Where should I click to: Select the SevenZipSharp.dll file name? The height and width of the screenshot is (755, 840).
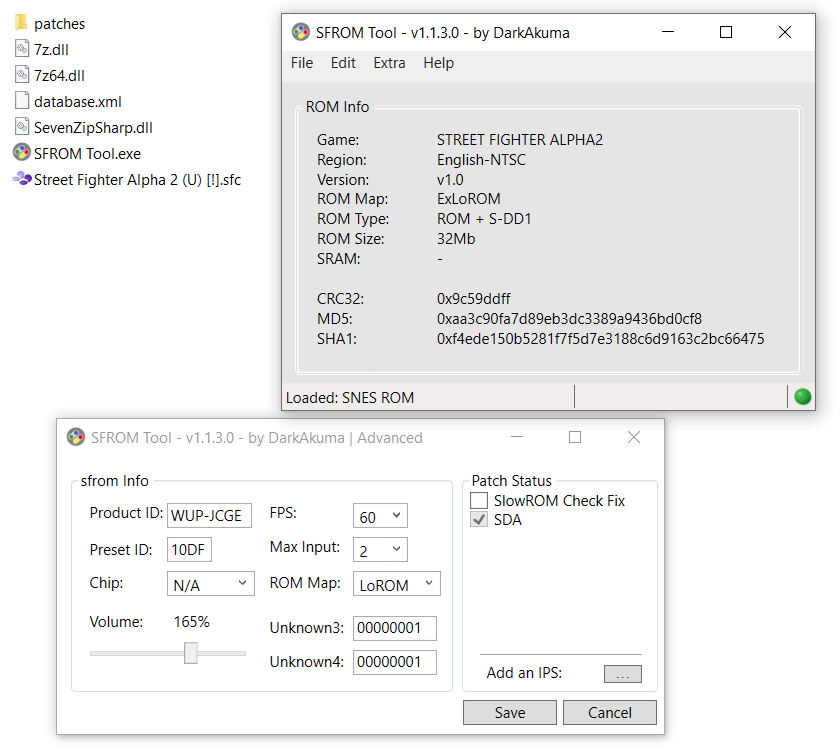93,128
